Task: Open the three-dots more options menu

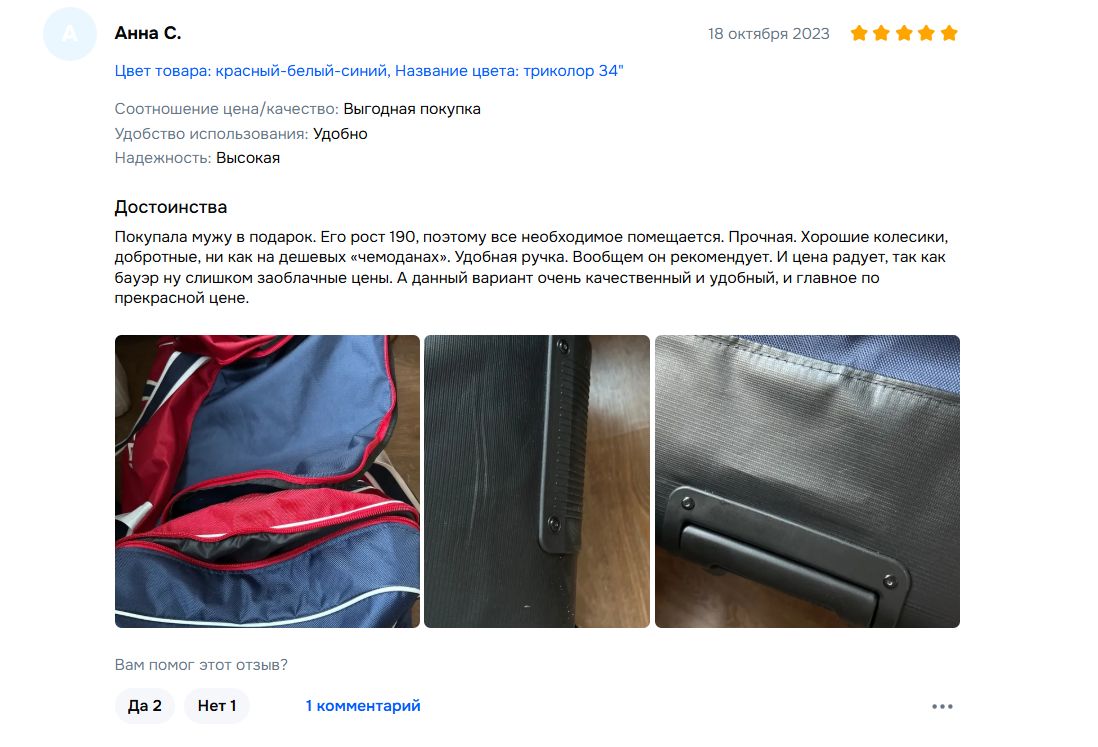Action: (942, 706)
